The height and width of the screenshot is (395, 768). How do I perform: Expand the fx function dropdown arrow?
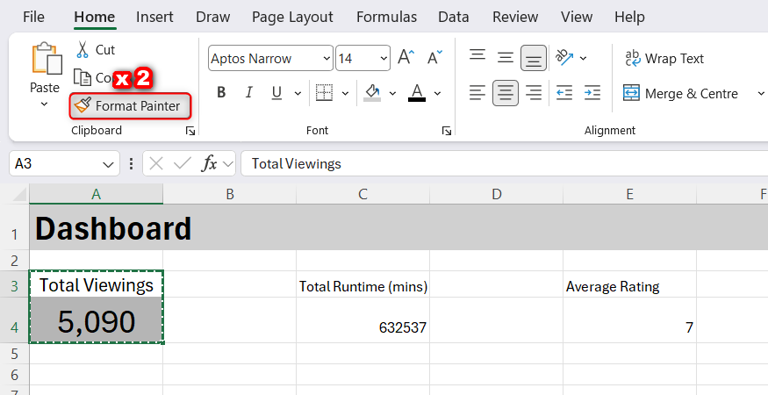tap(228, 164)
